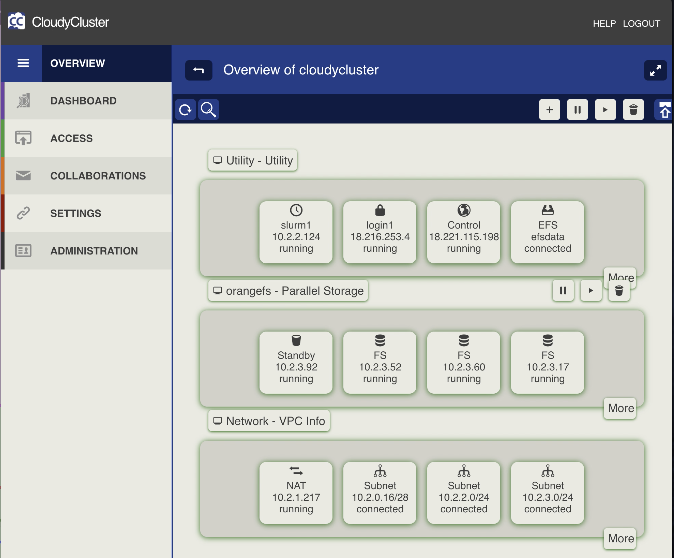Click the Subnet 10.2.0.16/28 network icon
Viewport: 674px width, 558px height.
click(x=380, y=471)
